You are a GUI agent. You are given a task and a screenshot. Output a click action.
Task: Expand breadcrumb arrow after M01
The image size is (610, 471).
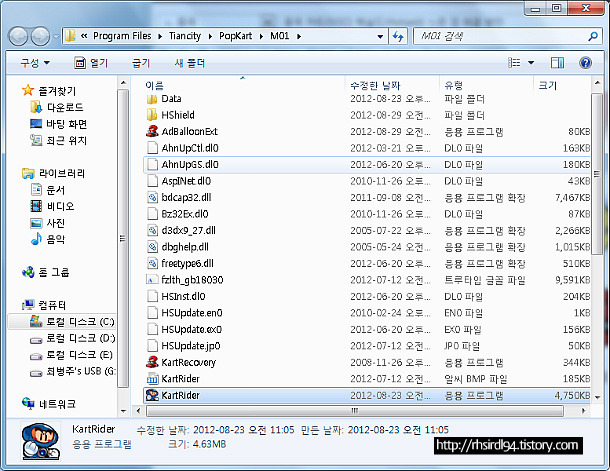click(x=299, y=37)
